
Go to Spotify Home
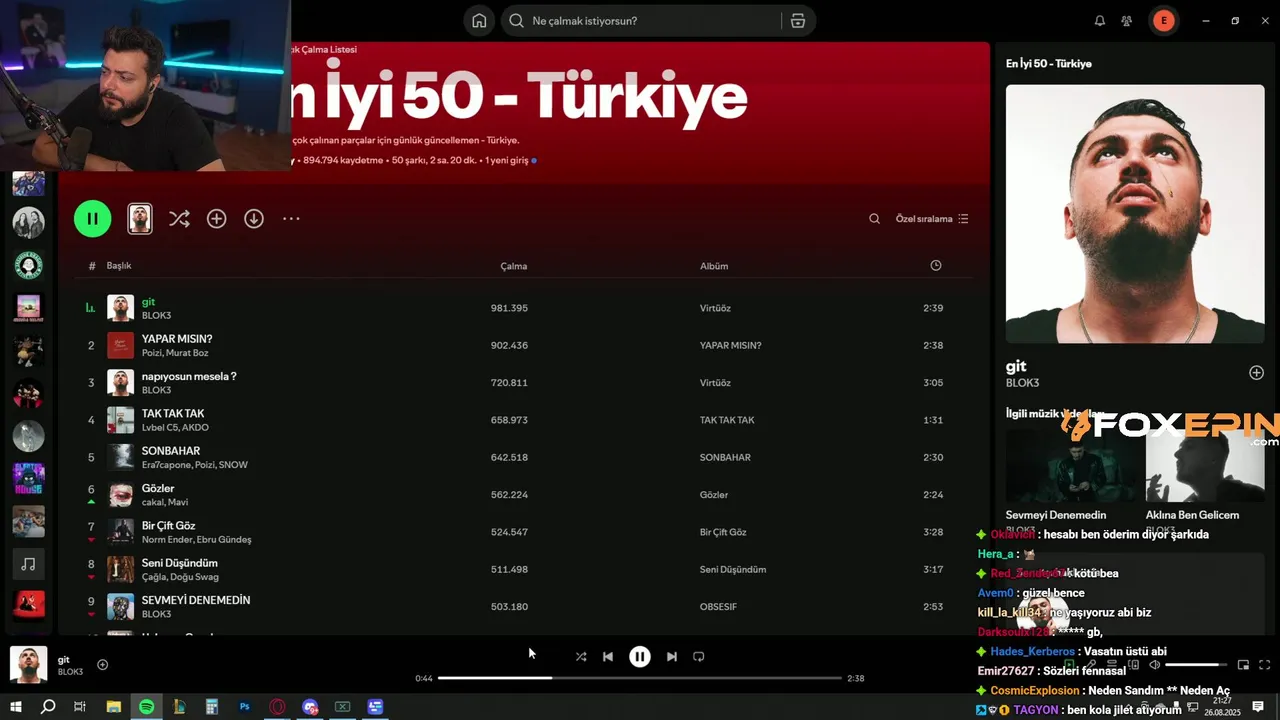pos(479,21)
